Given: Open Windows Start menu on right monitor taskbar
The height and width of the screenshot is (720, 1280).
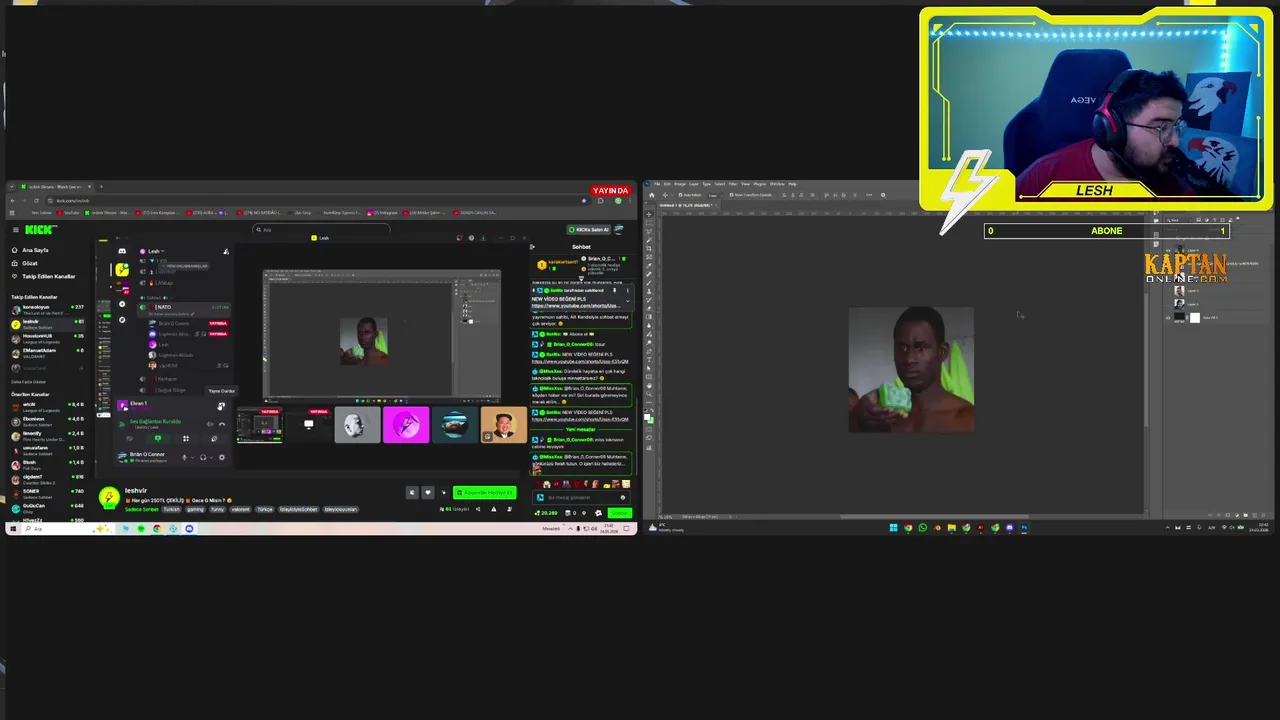Looking at the screenshot, I should pyautogui.click(x=894, y=528).
